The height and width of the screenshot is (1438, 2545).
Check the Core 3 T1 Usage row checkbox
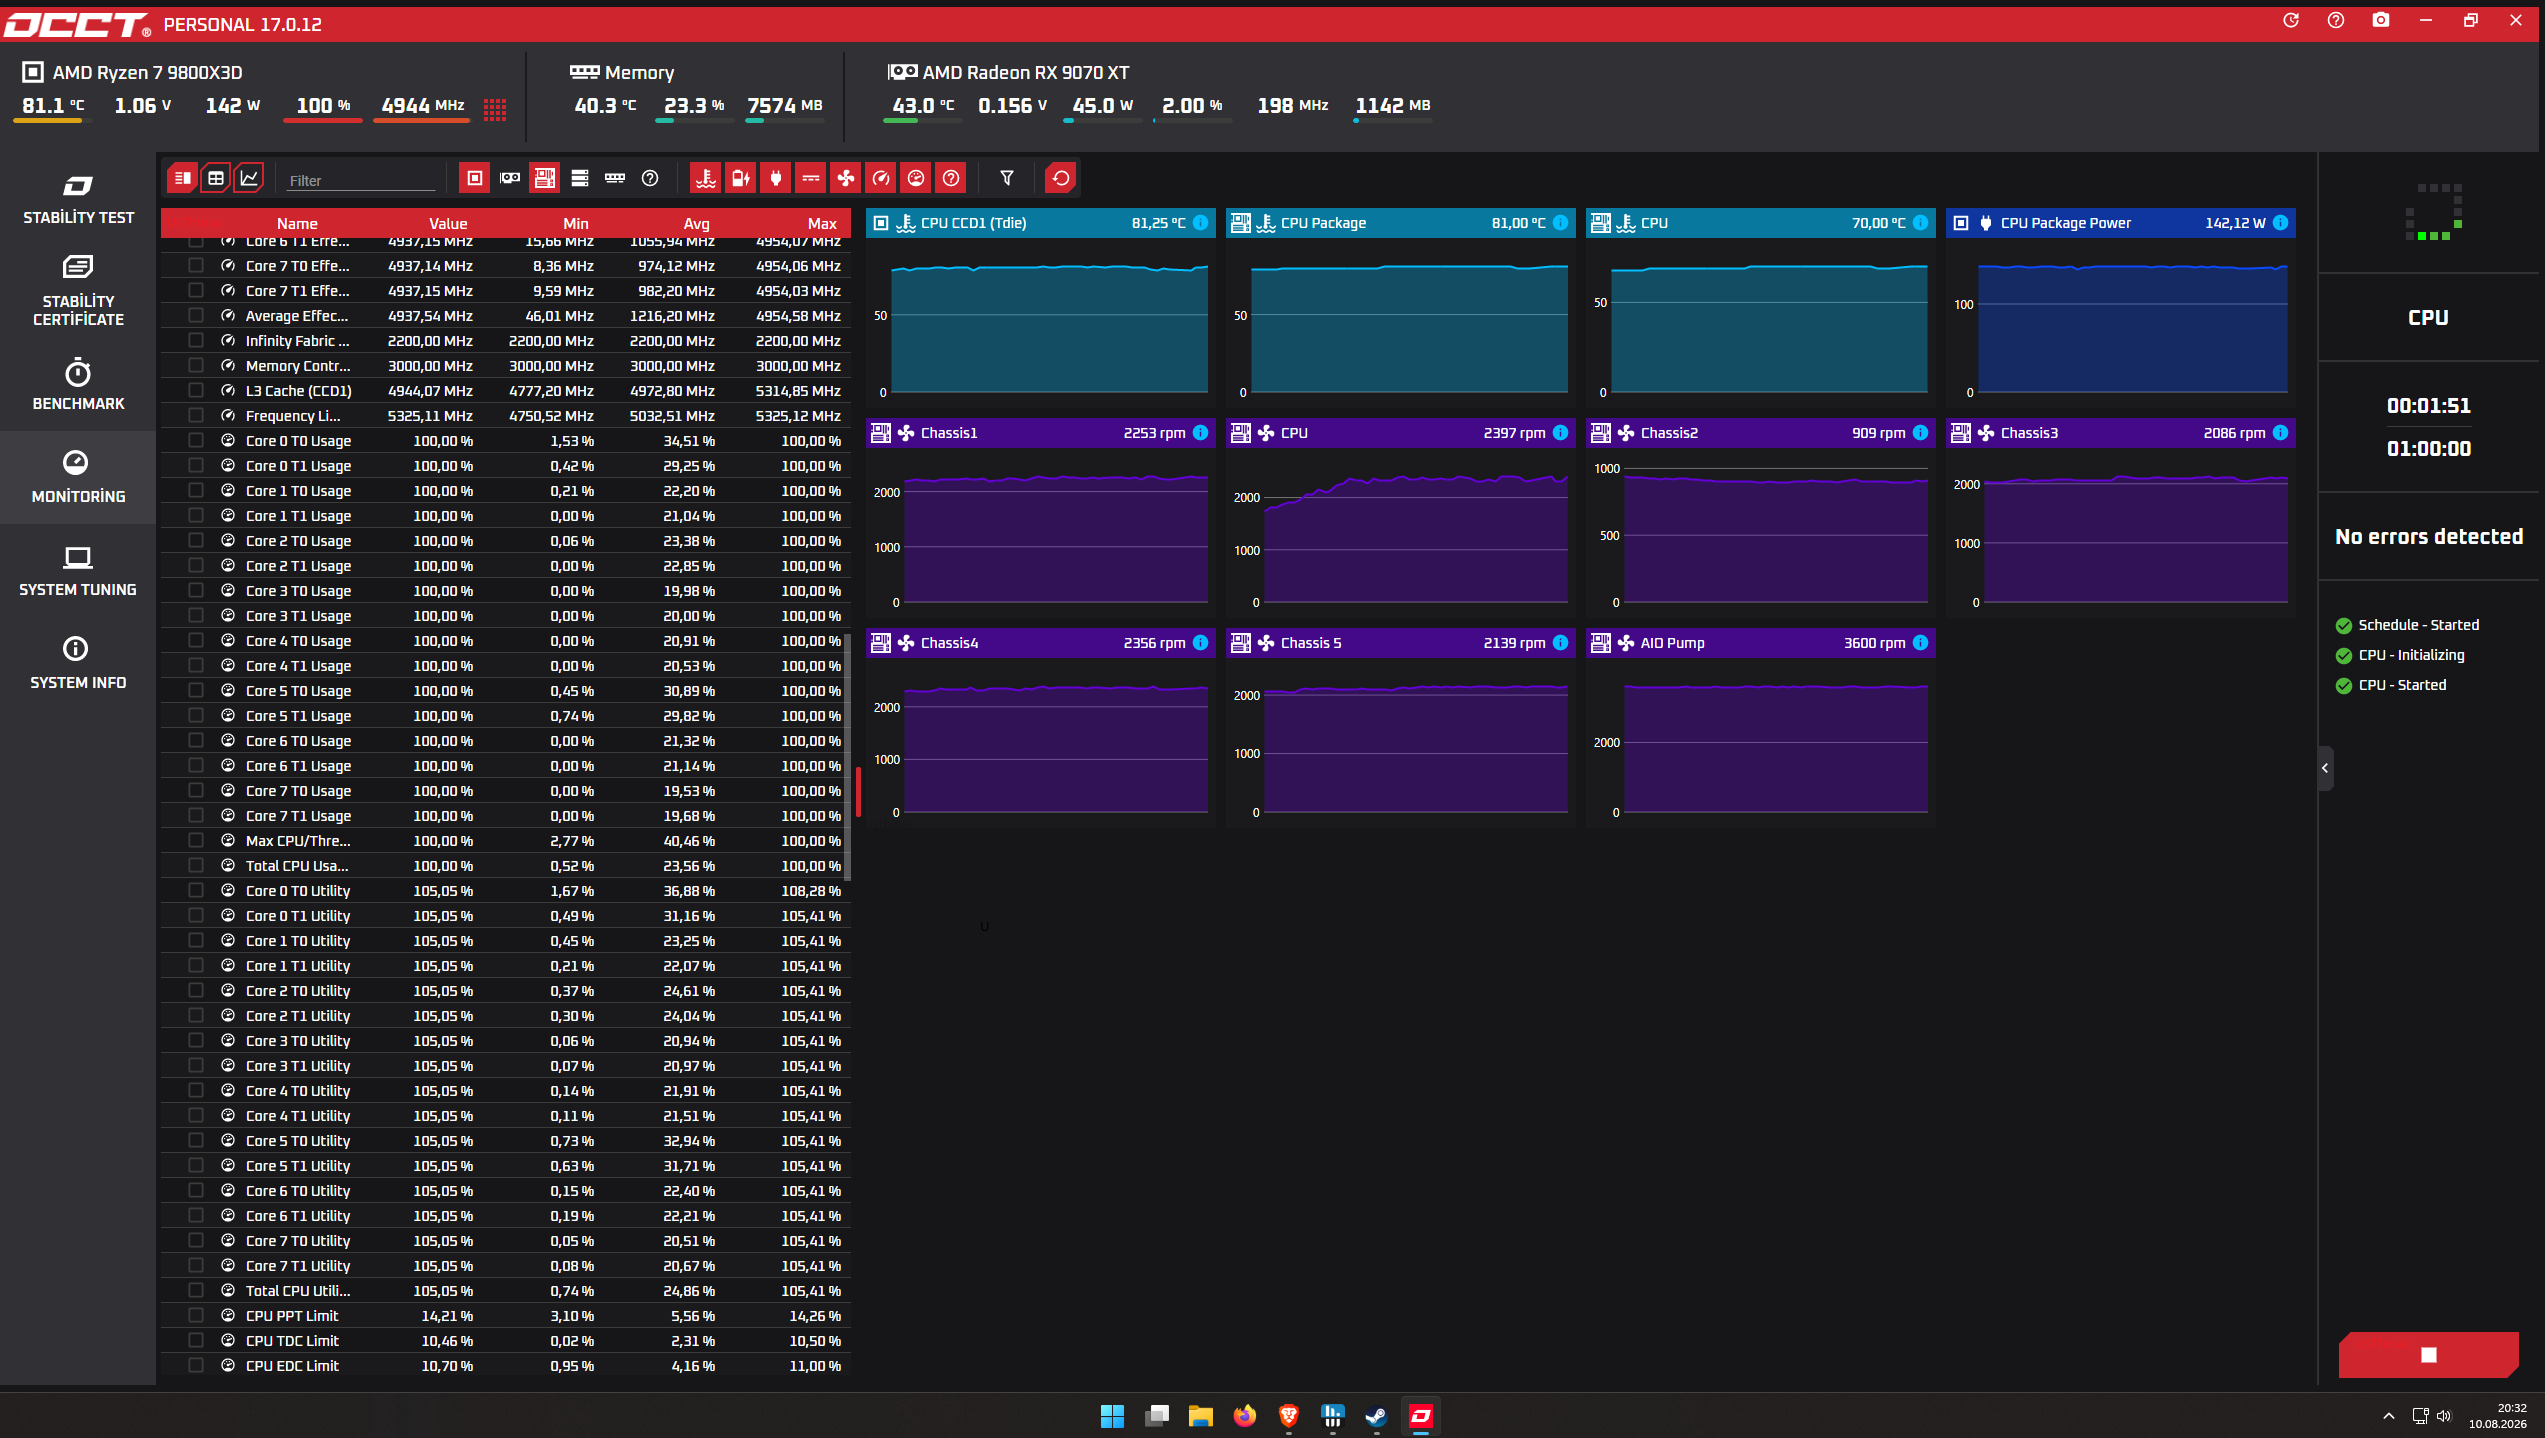196,616
